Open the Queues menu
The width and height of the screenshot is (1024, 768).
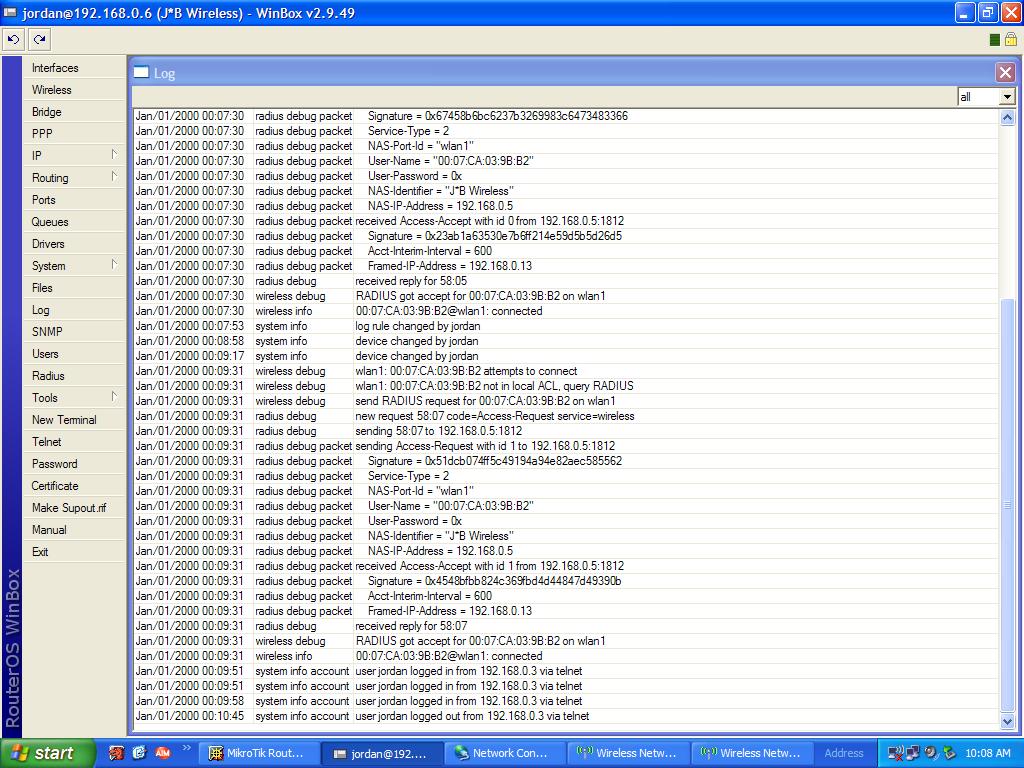point(74,222)
